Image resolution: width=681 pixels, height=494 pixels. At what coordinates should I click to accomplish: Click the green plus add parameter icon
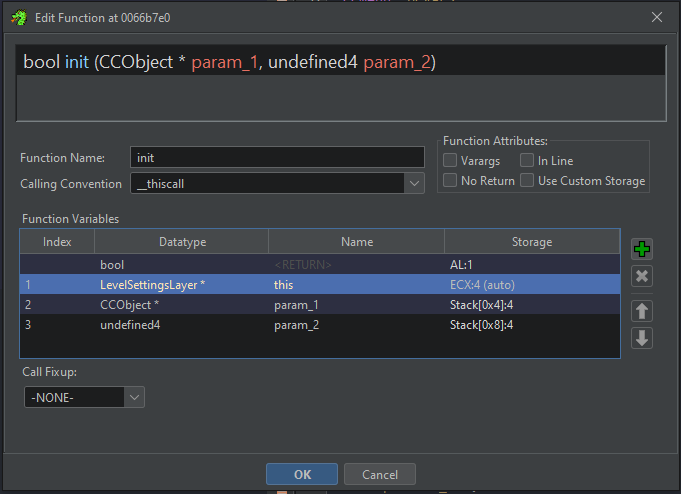643,249
